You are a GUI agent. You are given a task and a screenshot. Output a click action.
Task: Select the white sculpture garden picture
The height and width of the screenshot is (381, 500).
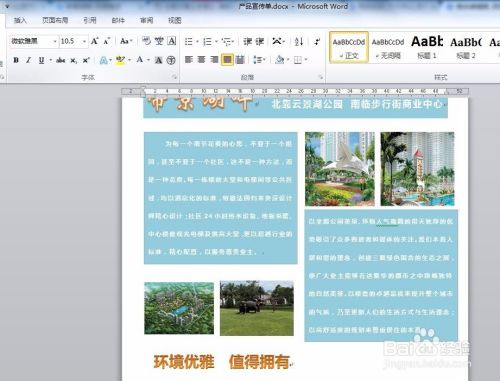340,169
